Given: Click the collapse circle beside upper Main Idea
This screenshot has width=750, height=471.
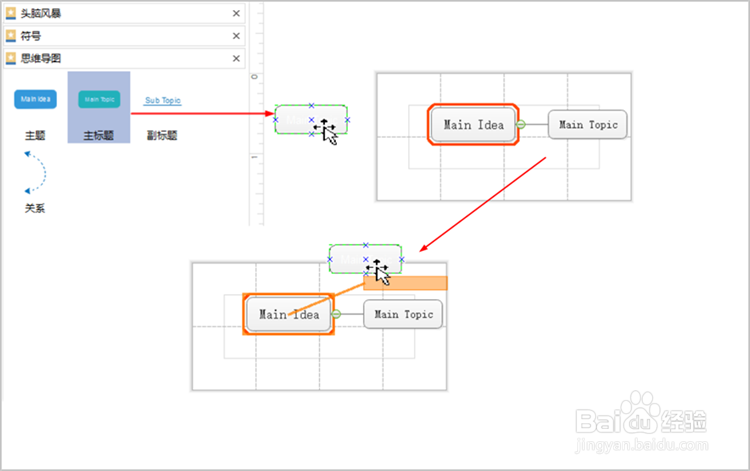Looking at the screenshot, I should [x=521, y=125].
